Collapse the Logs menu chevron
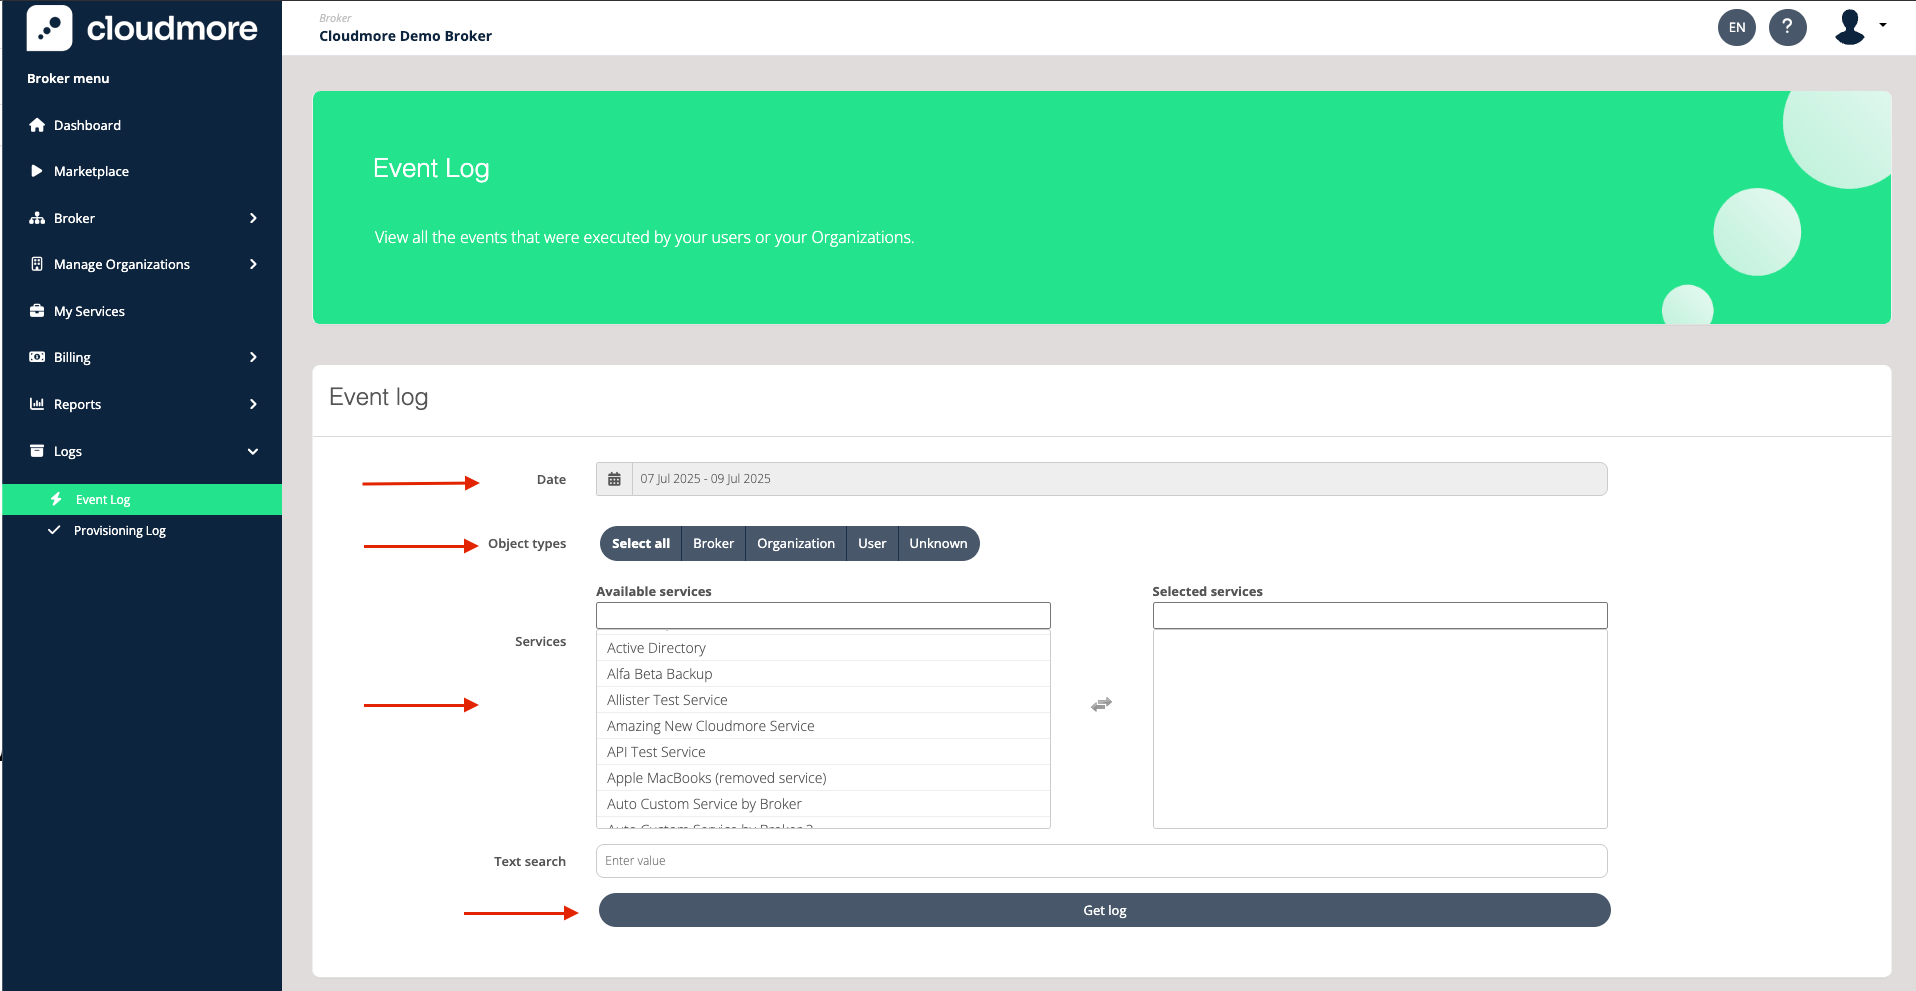 (x=253, y=451)
